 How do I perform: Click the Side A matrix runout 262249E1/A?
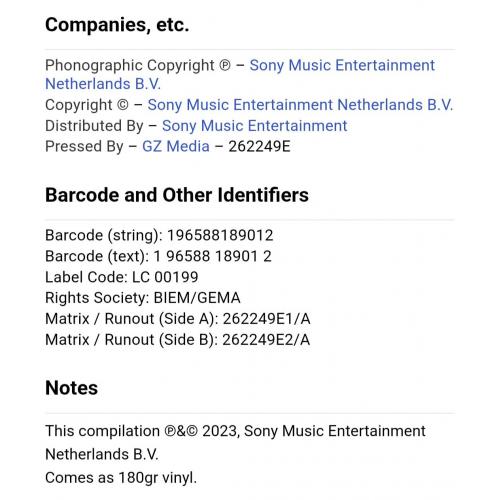click(266, 319)
